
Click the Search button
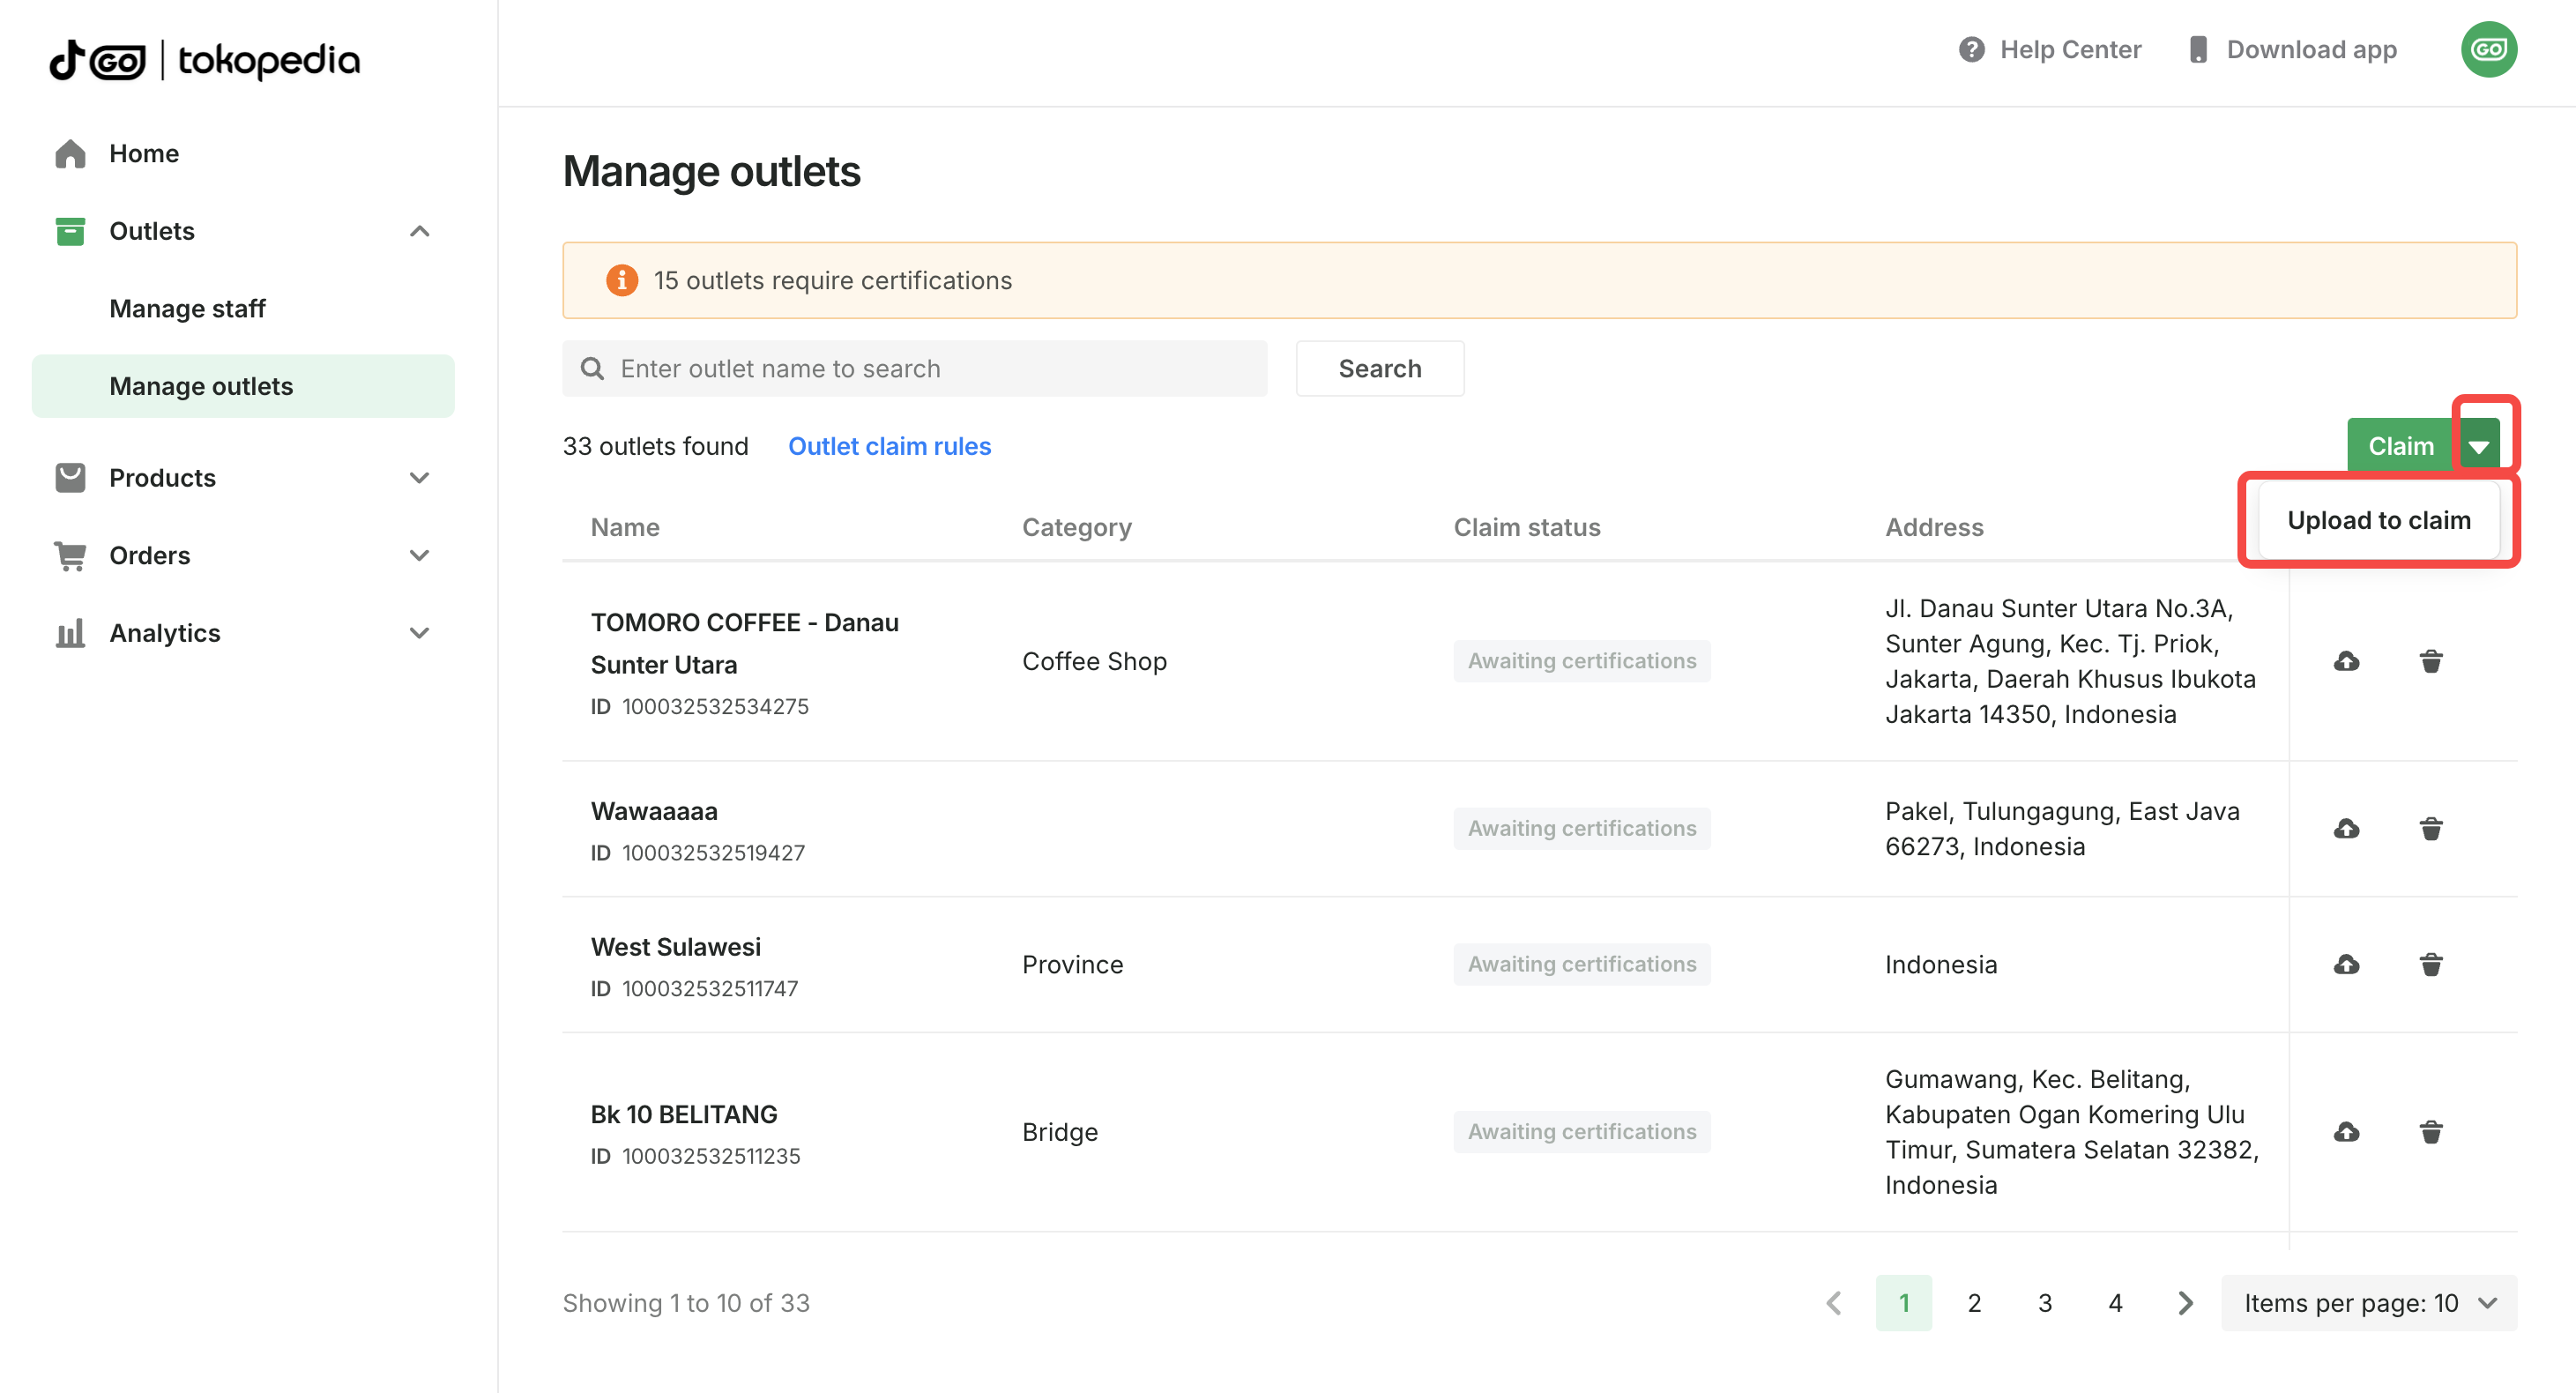point(1379,368)
